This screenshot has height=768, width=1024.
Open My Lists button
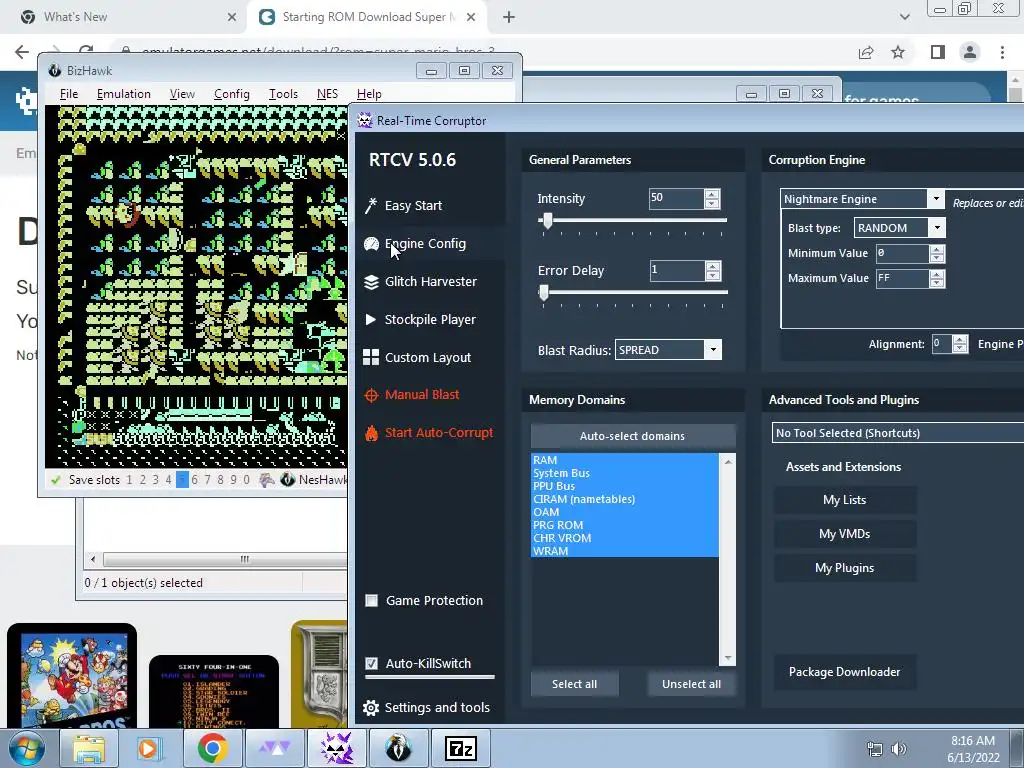pos(844,500)
